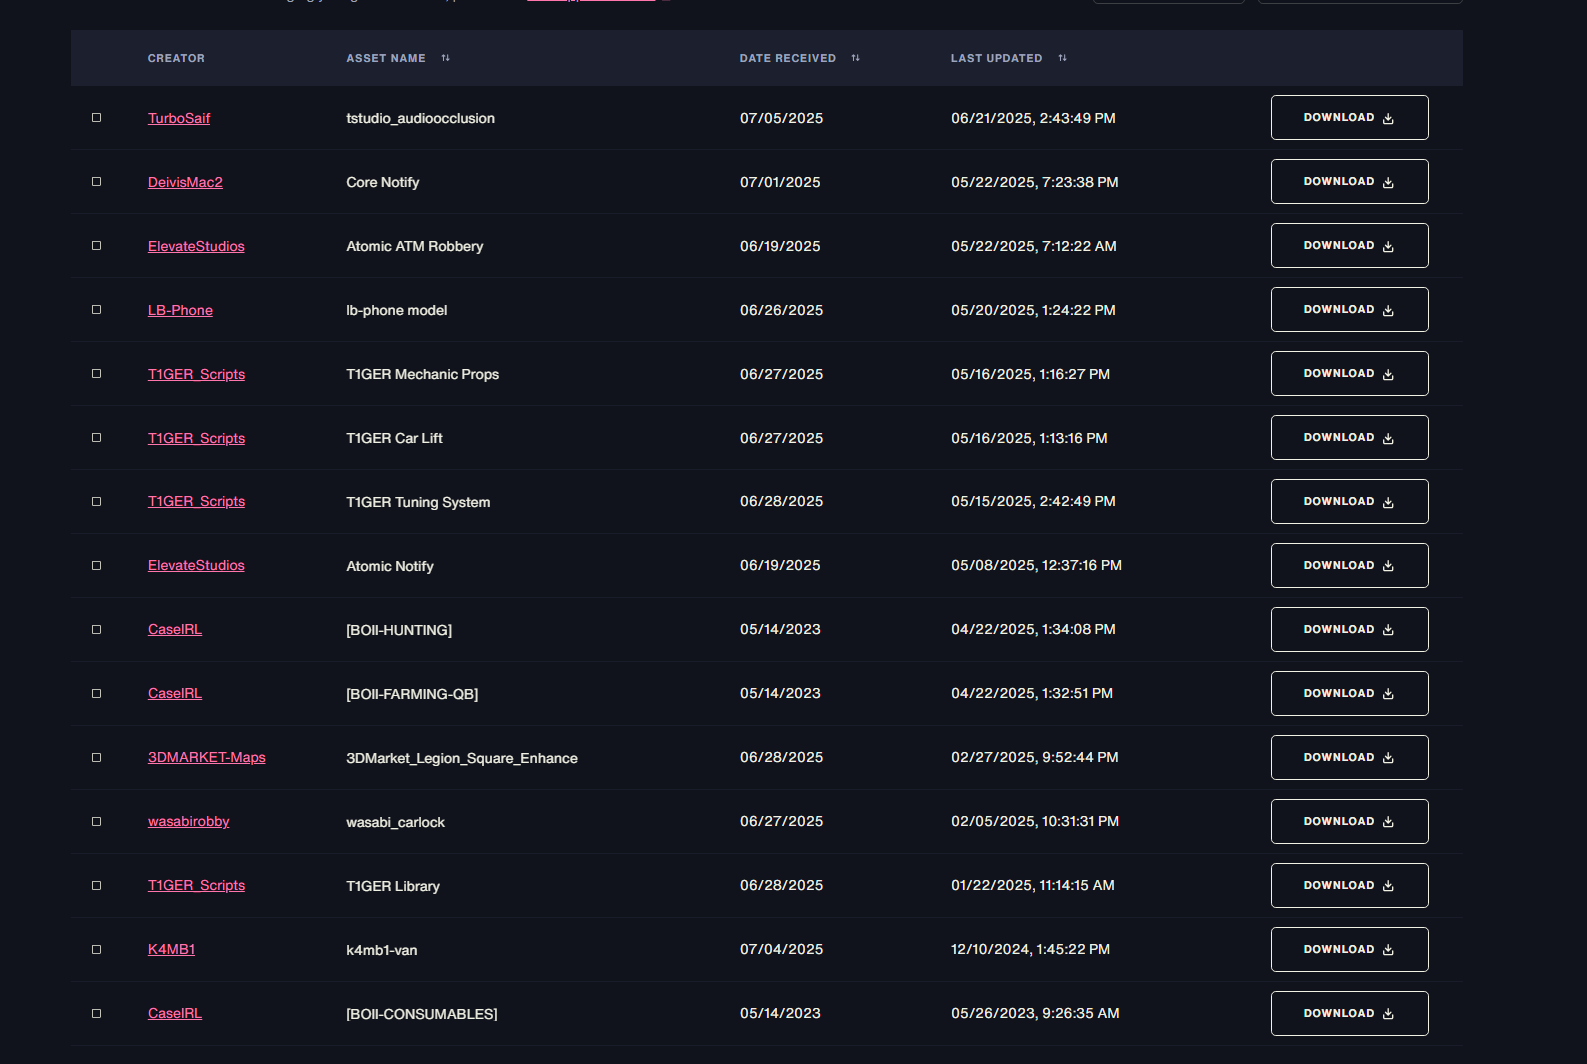Click the Atomic ATM Robbery asset name
Viewport: 1587px width, 1064px height.
[414, 246]
